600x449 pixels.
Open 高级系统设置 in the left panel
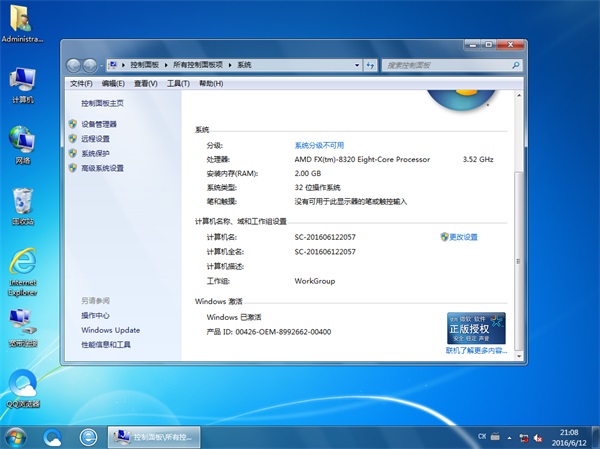[102, 168]
